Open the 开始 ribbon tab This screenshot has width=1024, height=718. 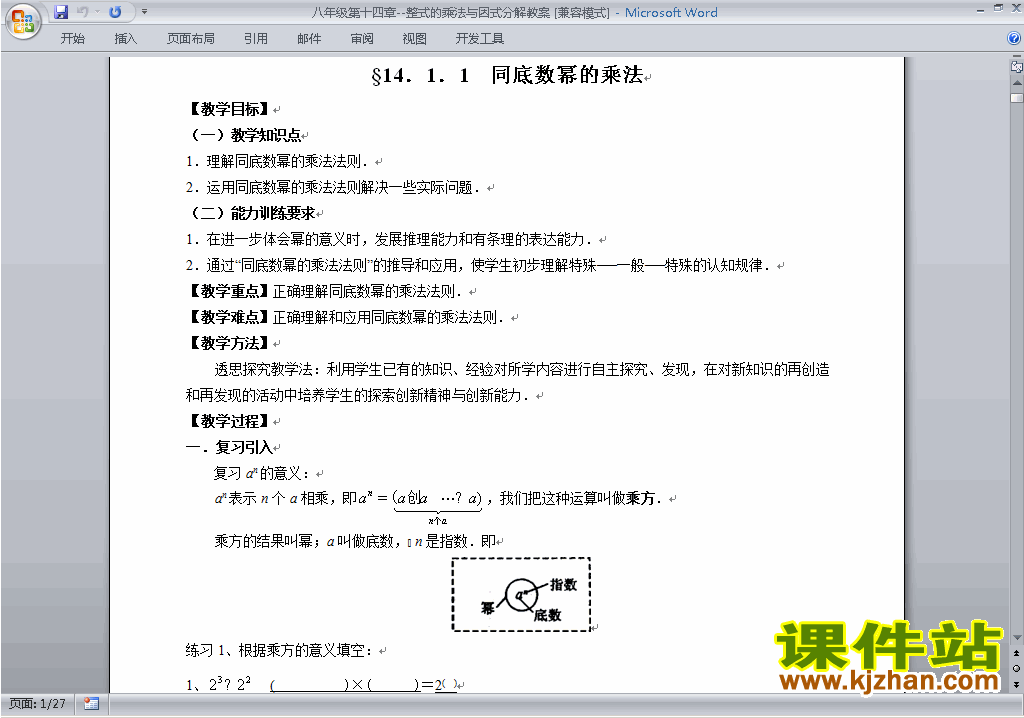pos(72,39)
